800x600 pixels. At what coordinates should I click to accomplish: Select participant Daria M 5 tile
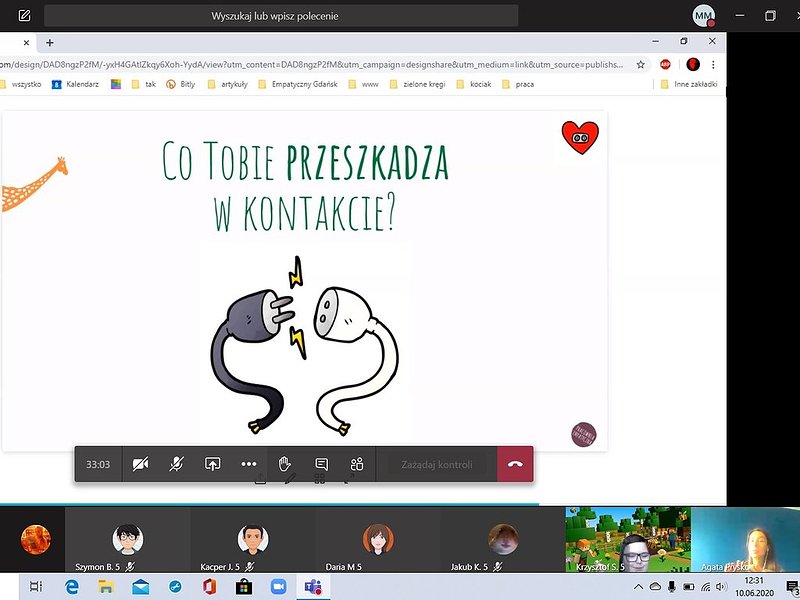click(378, 540)
